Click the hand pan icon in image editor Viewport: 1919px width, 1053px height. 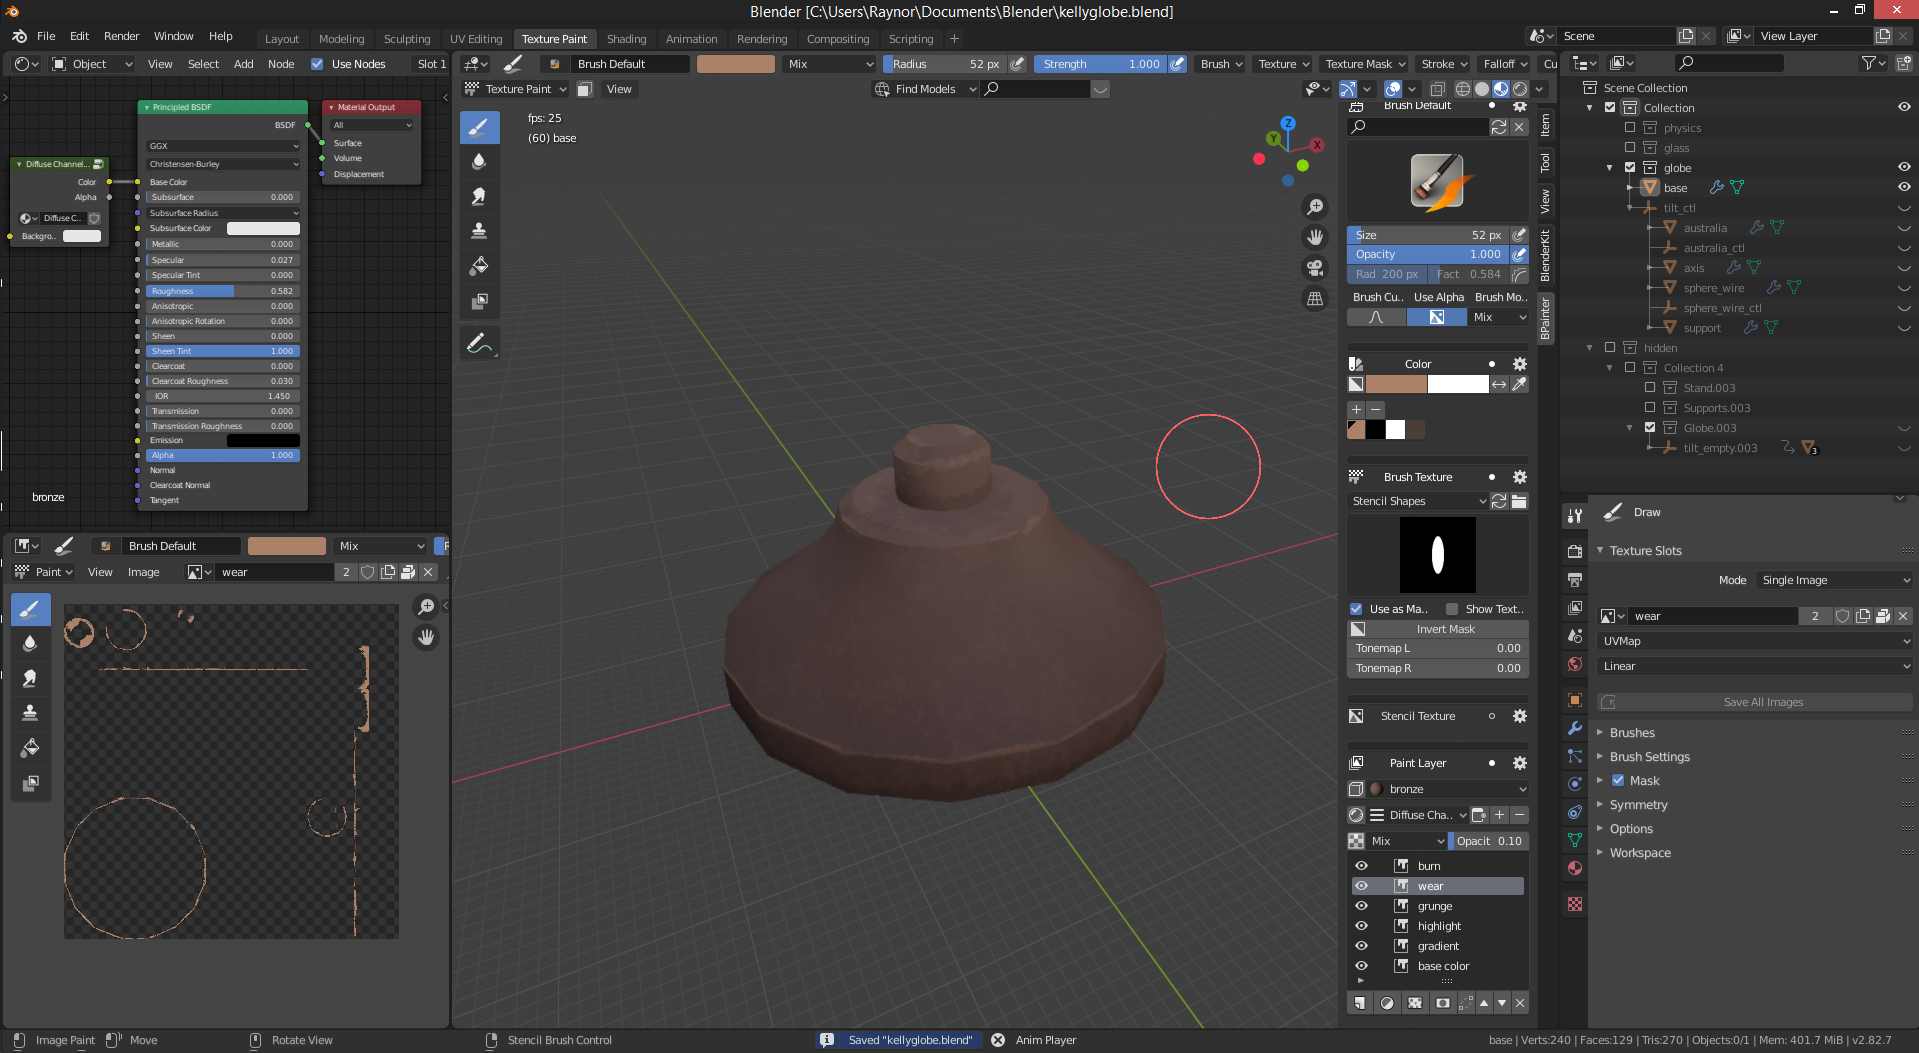click(426, 637)
